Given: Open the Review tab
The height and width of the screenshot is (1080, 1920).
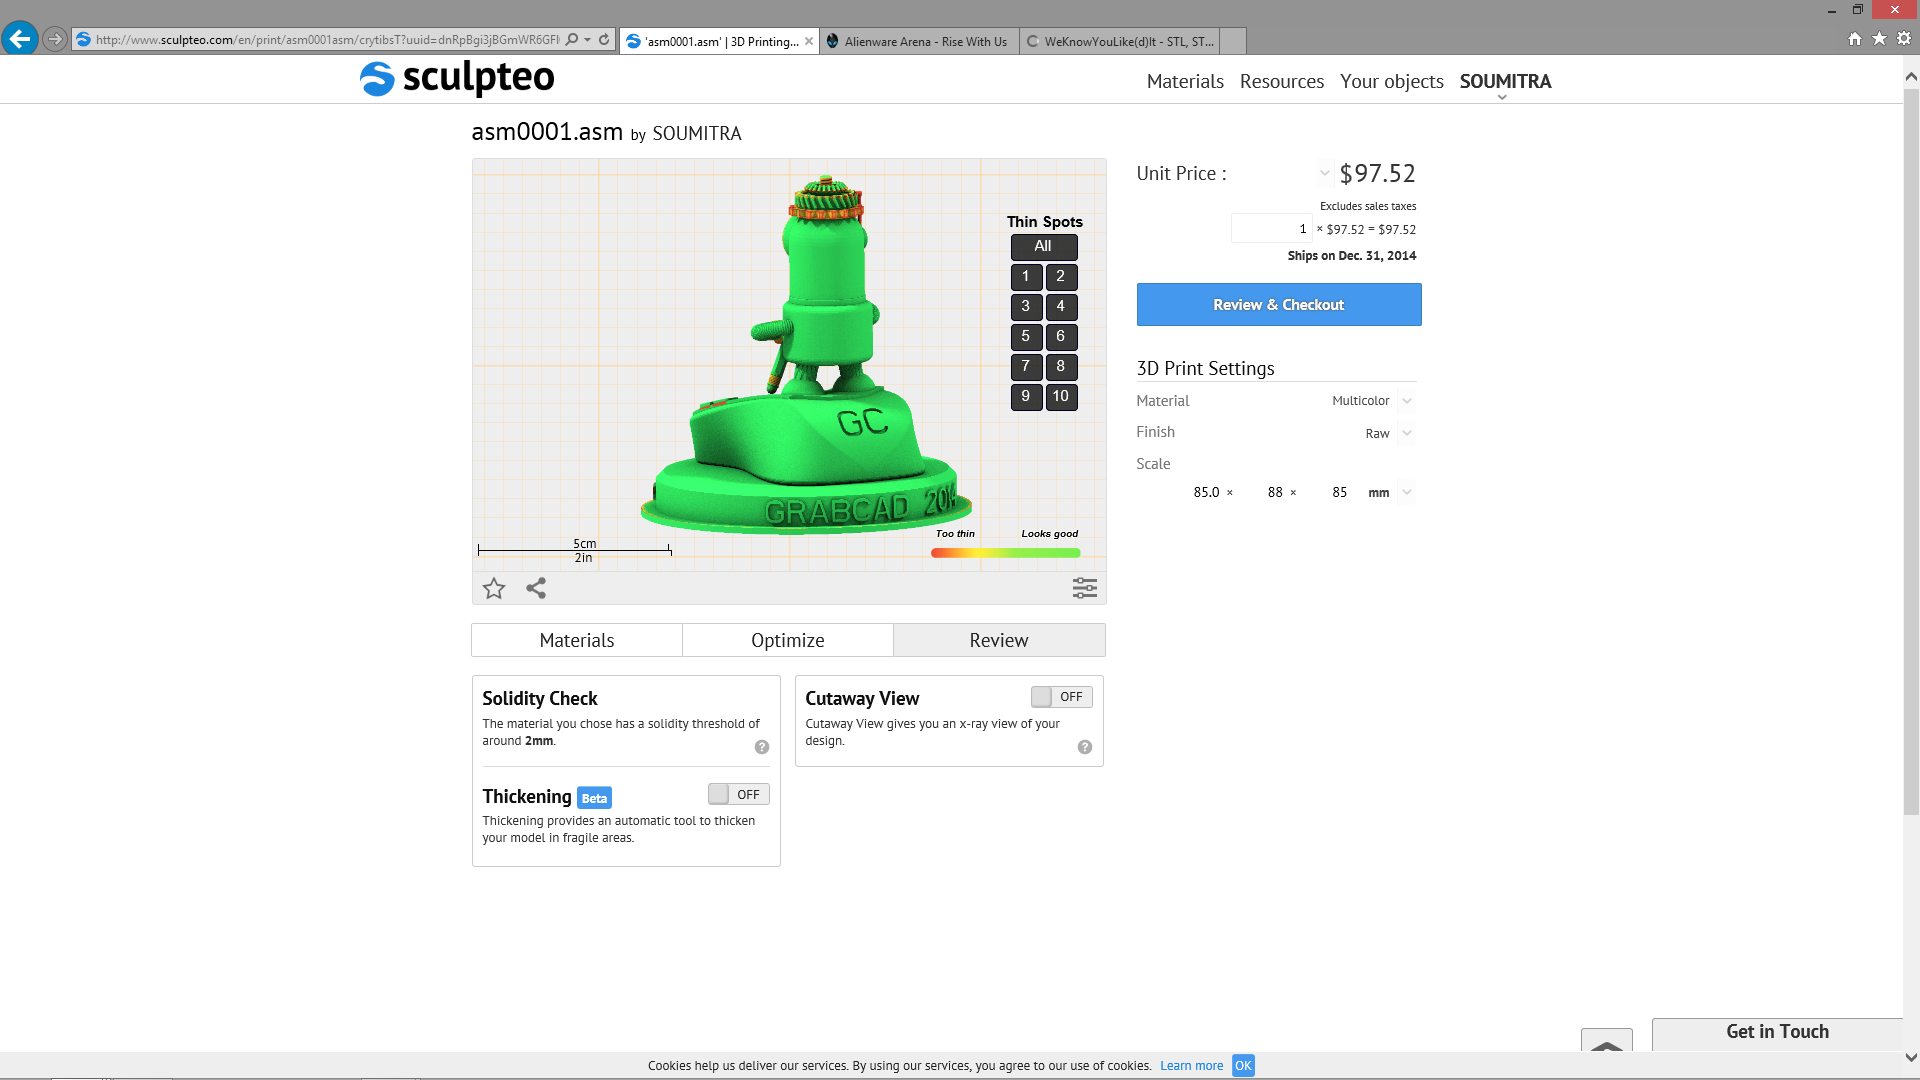Looking at the screenshot, I should click(999, 640).
